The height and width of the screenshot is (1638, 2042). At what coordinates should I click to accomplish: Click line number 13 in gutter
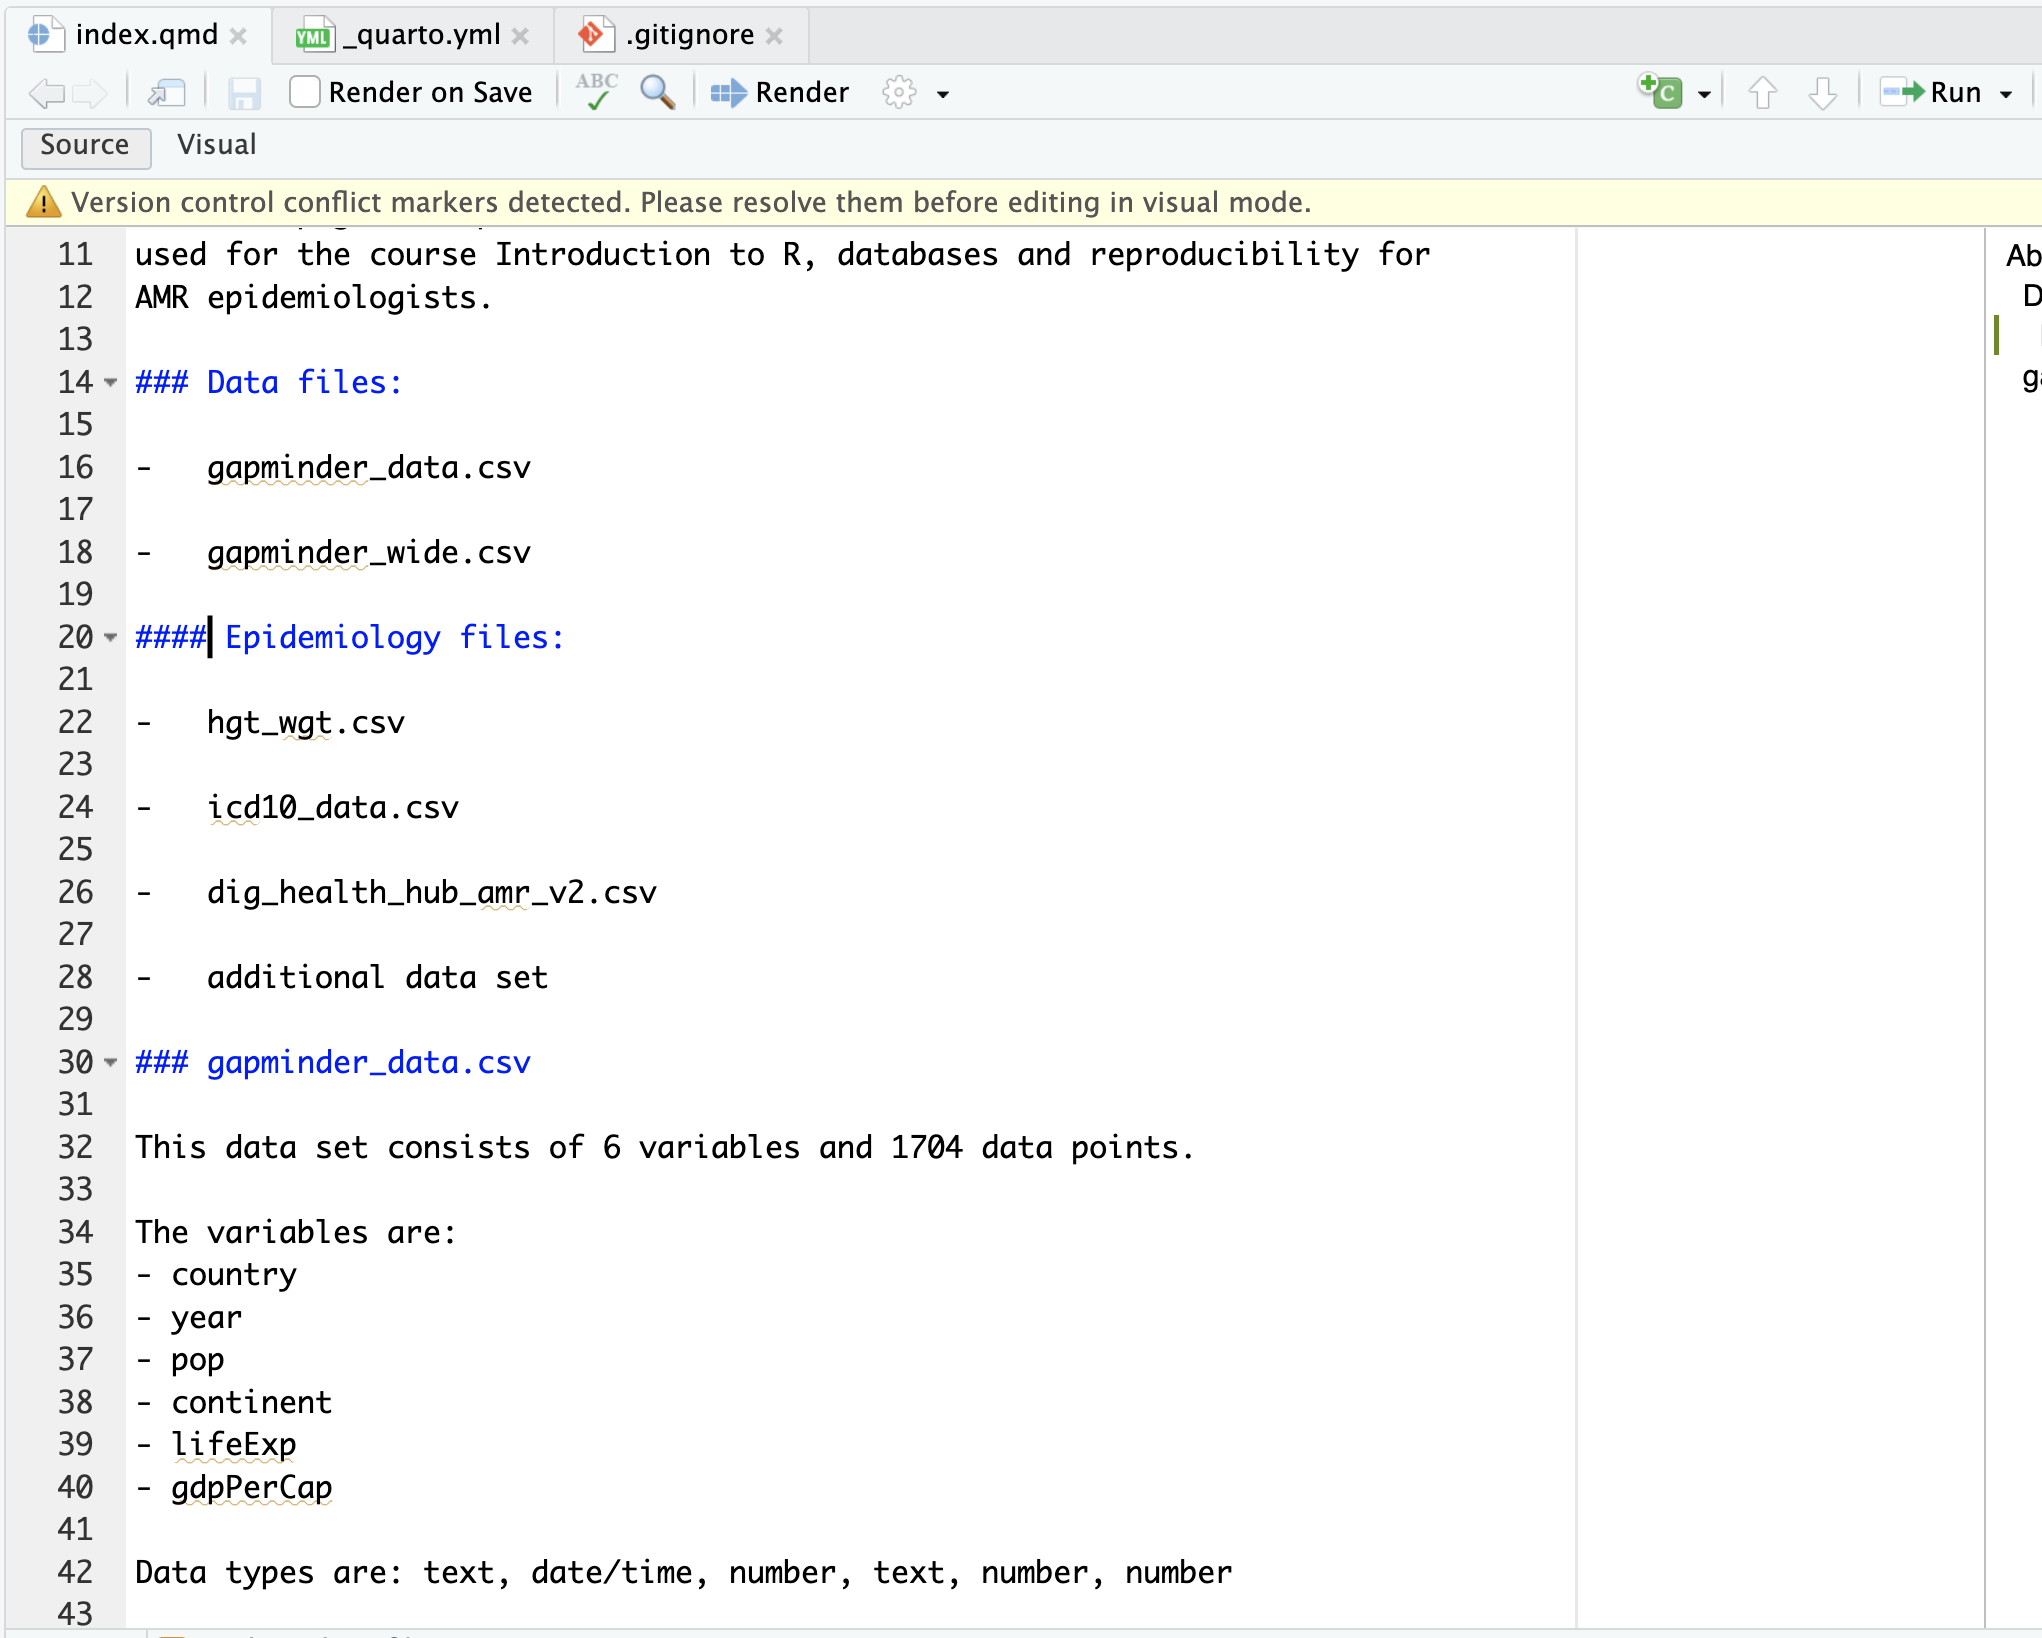75,340
